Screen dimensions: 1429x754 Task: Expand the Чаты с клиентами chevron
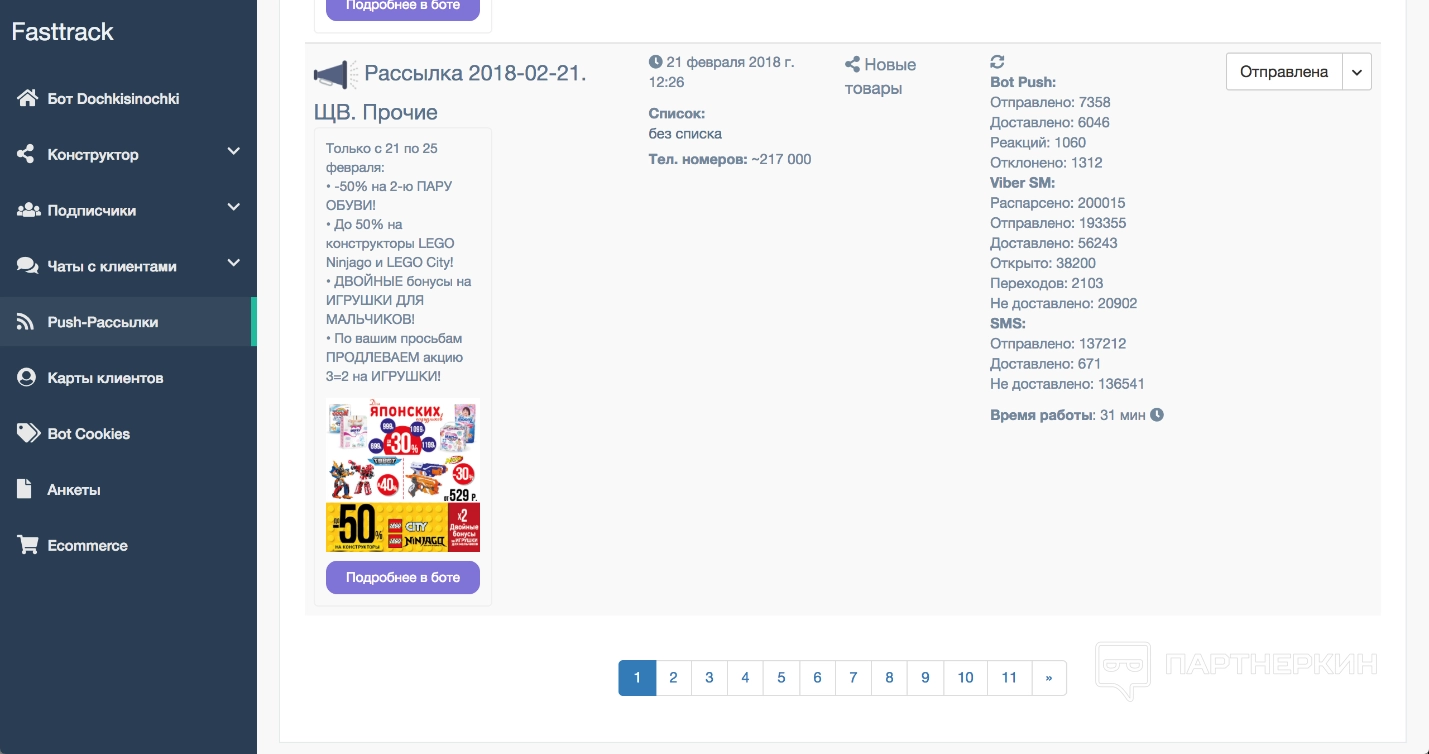pos(234,264)
